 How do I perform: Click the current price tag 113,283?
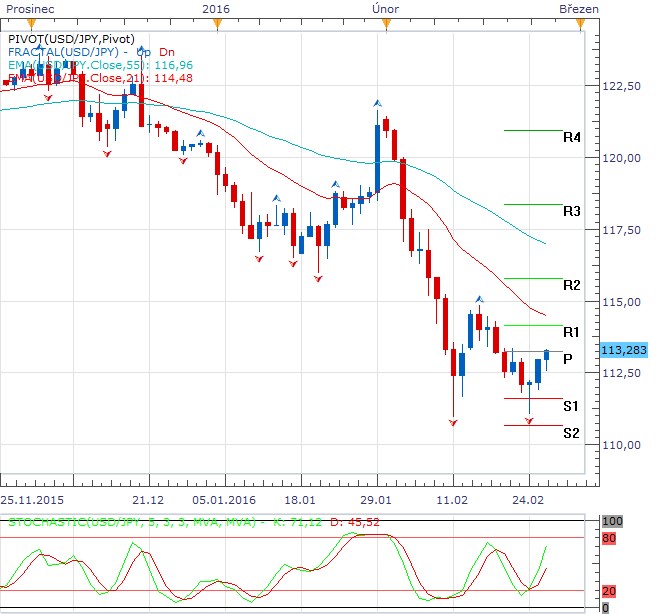point(624,350)
